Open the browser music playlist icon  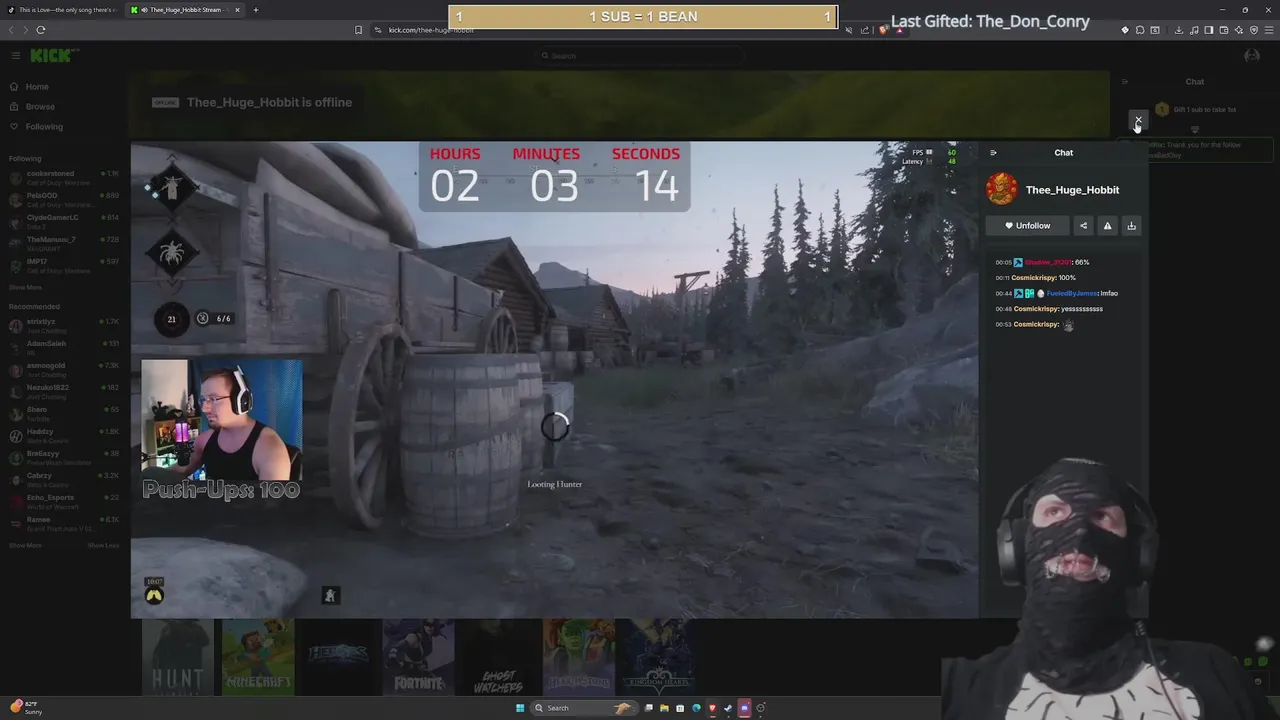(x=1194, y=30)
